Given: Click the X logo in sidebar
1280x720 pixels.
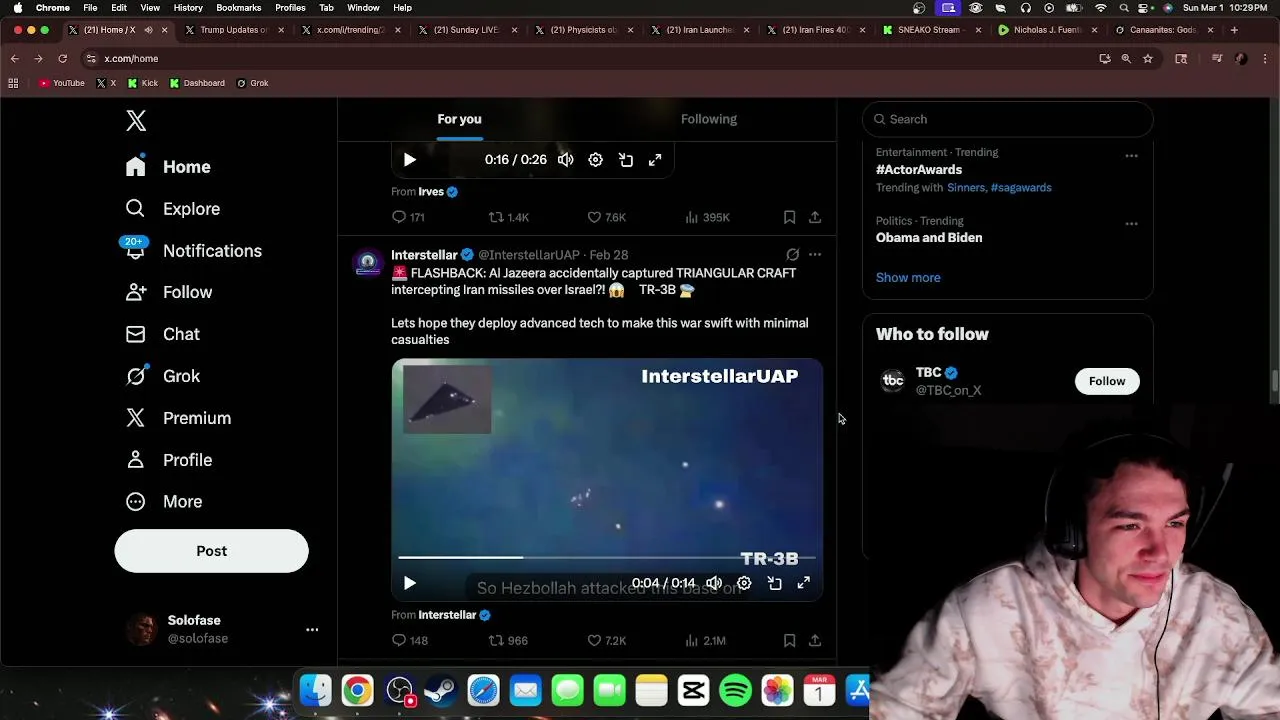Looking at the screenshot, I should click(x=136, y=121).
